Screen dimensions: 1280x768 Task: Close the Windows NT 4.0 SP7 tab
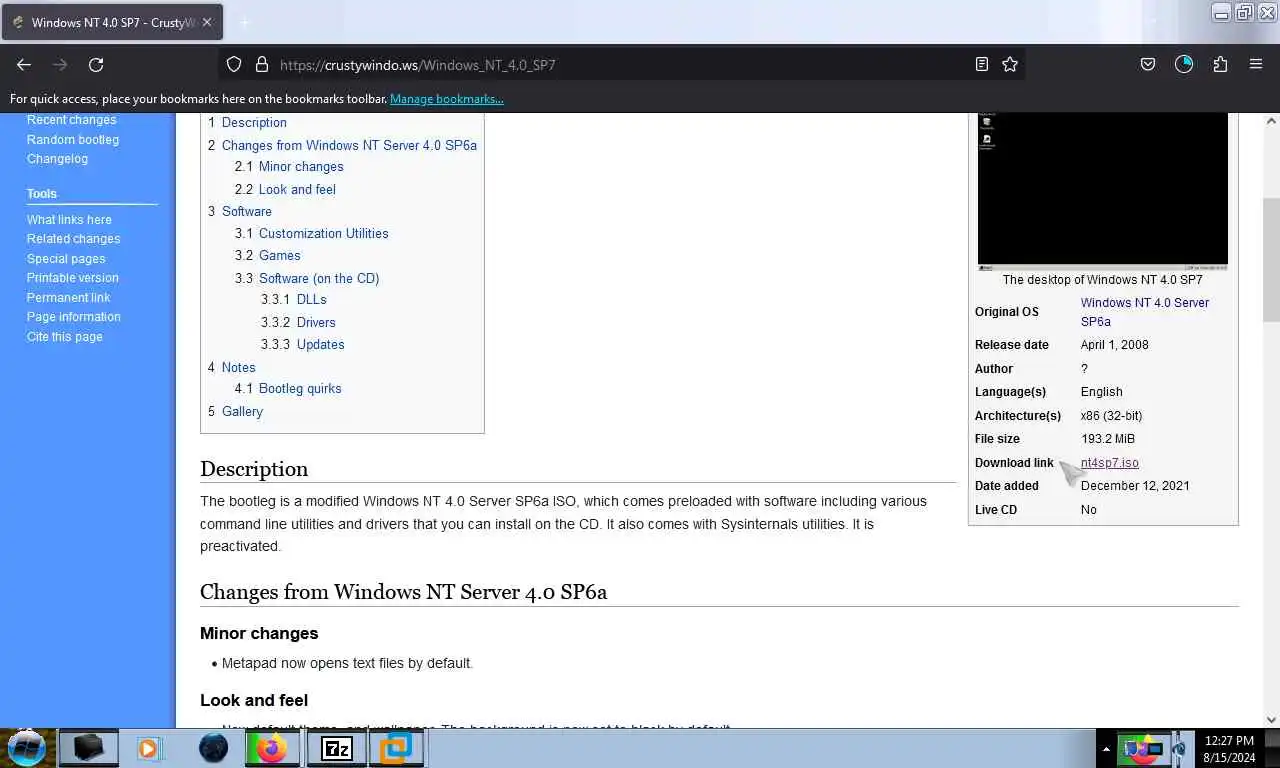[206, 22]
